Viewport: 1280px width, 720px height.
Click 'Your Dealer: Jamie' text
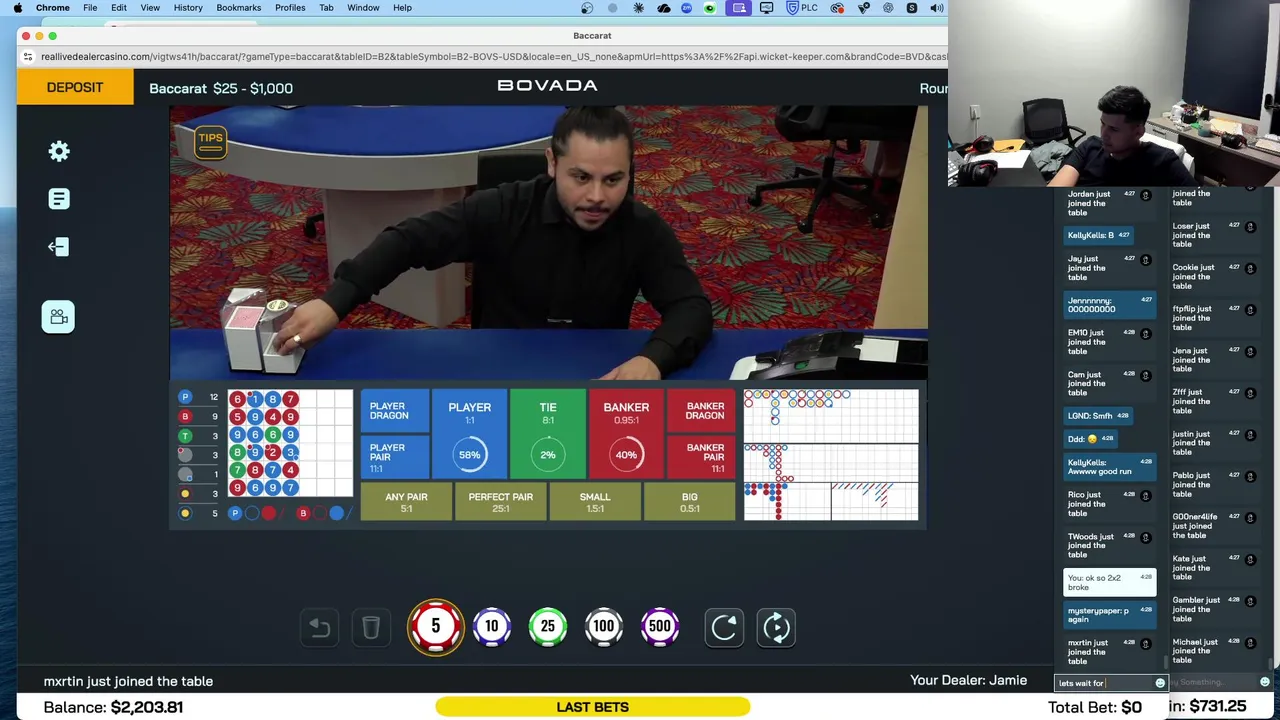tap(968, 680)
